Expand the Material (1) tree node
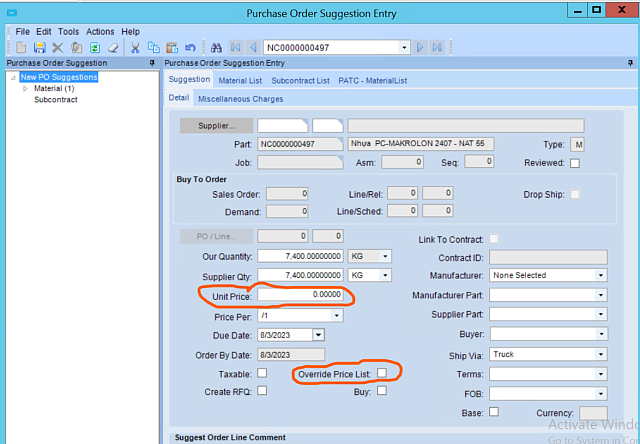This screenshot has width=640, height=444. pyautogui.click(x=25, y=89)
